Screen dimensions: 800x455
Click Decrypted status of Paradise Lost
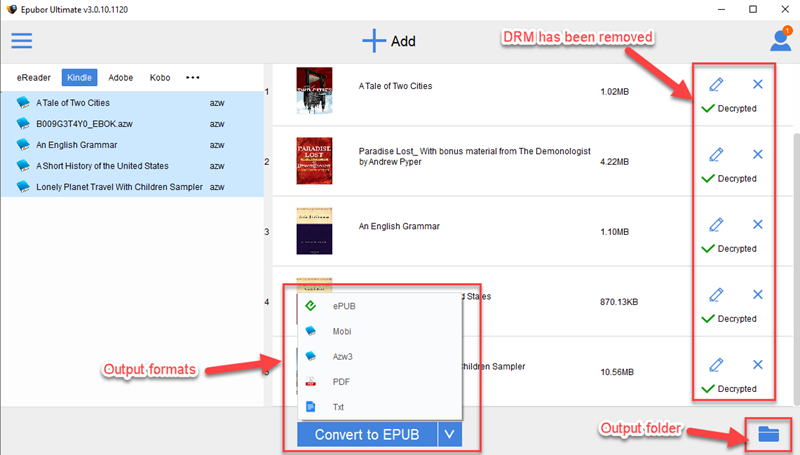[x=729, y=179]
